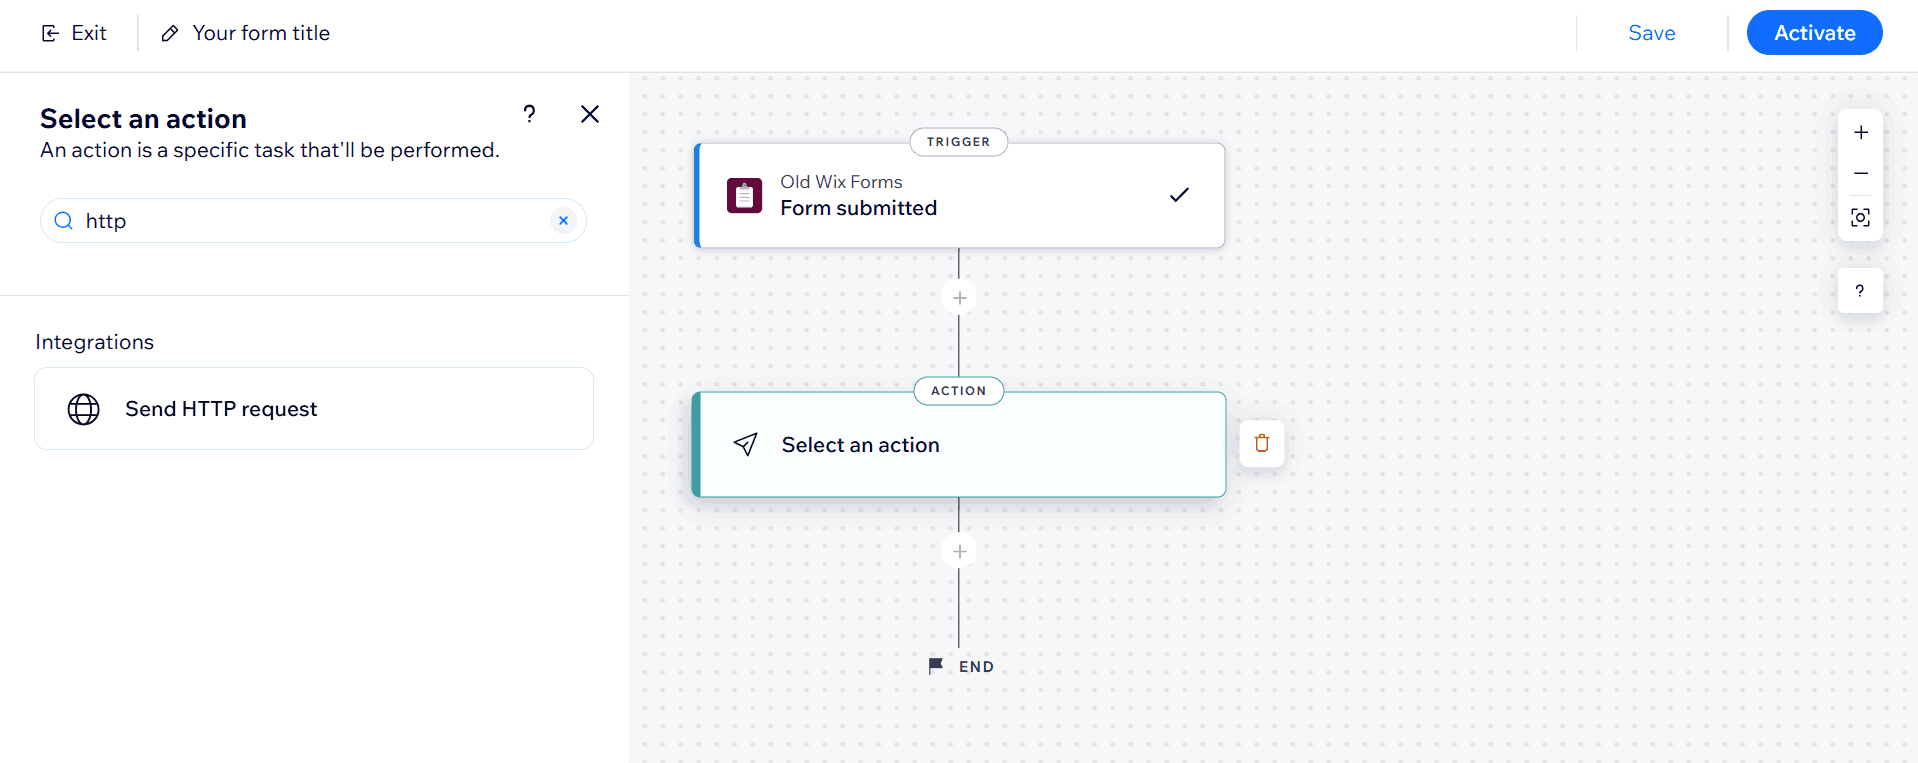
Task: Click the action search input field
Action: tap(310, 221)
